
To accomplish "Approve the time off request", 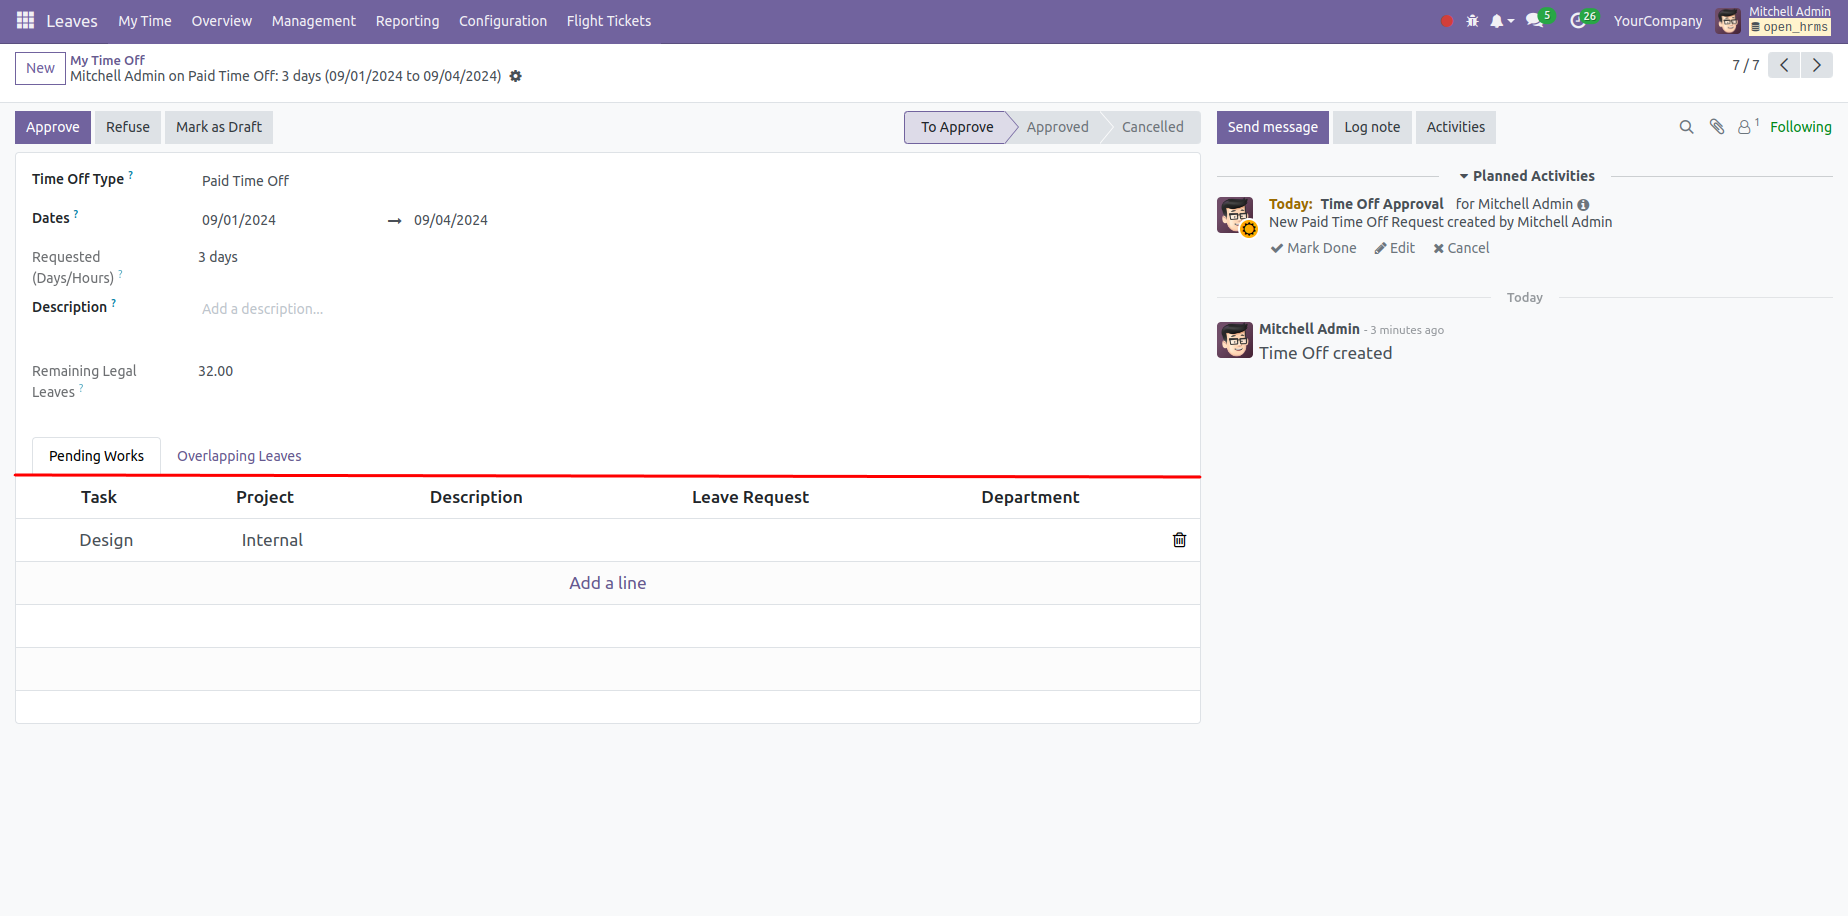I will pos(52,127).
